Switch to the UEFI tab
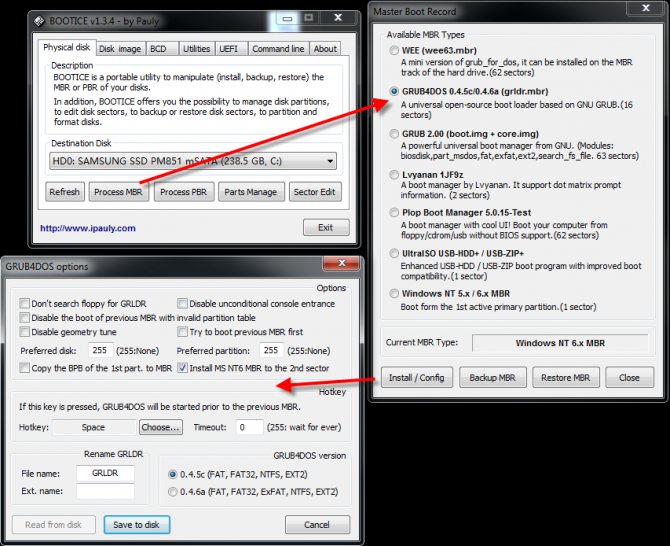This screenshot has height=546, width=670. click(229, 49)
